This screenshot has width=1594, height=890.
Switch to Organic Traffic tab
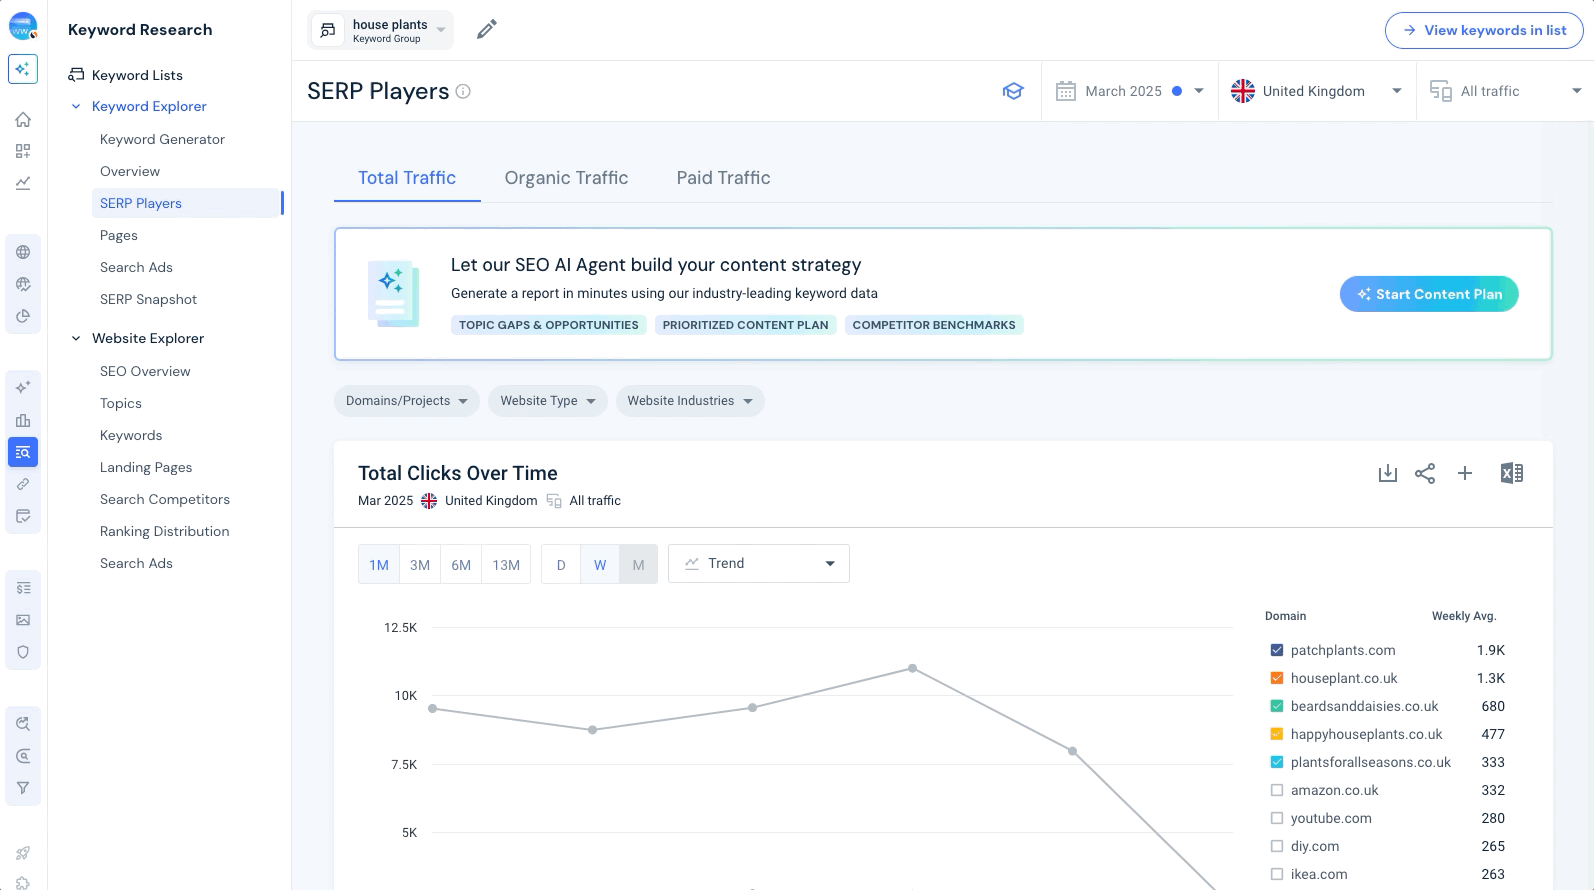click(566, 178)
